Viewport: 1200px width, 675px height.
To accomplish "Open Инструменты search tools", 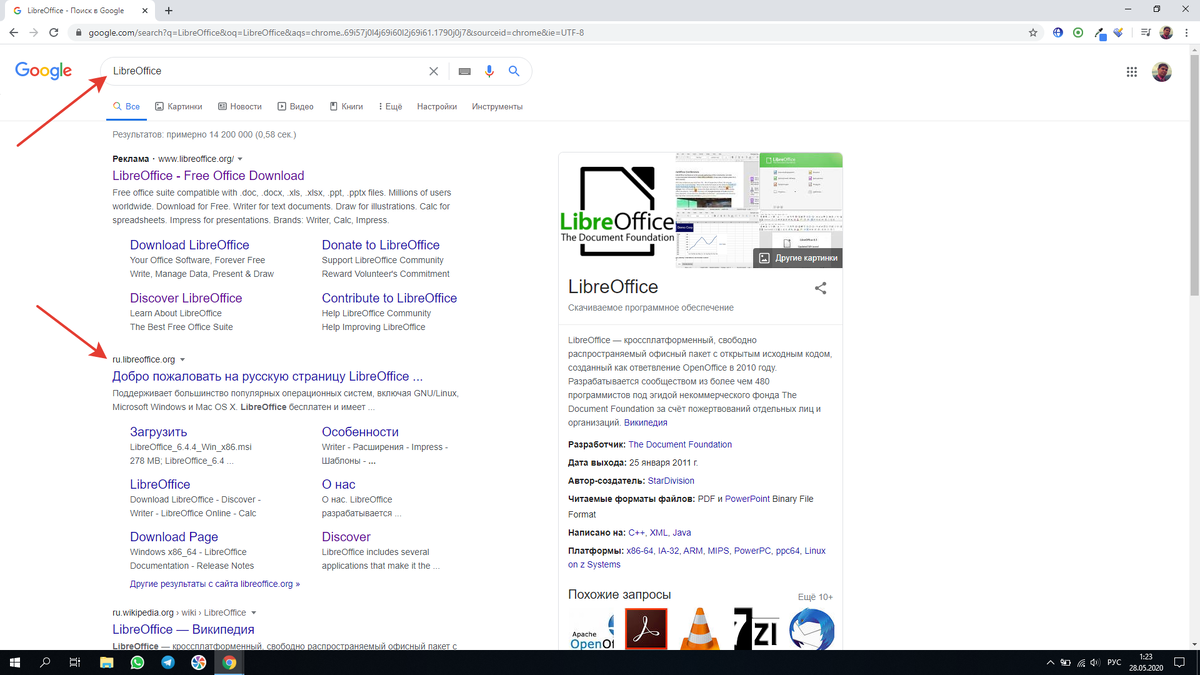I will click(x=497, y=106).
